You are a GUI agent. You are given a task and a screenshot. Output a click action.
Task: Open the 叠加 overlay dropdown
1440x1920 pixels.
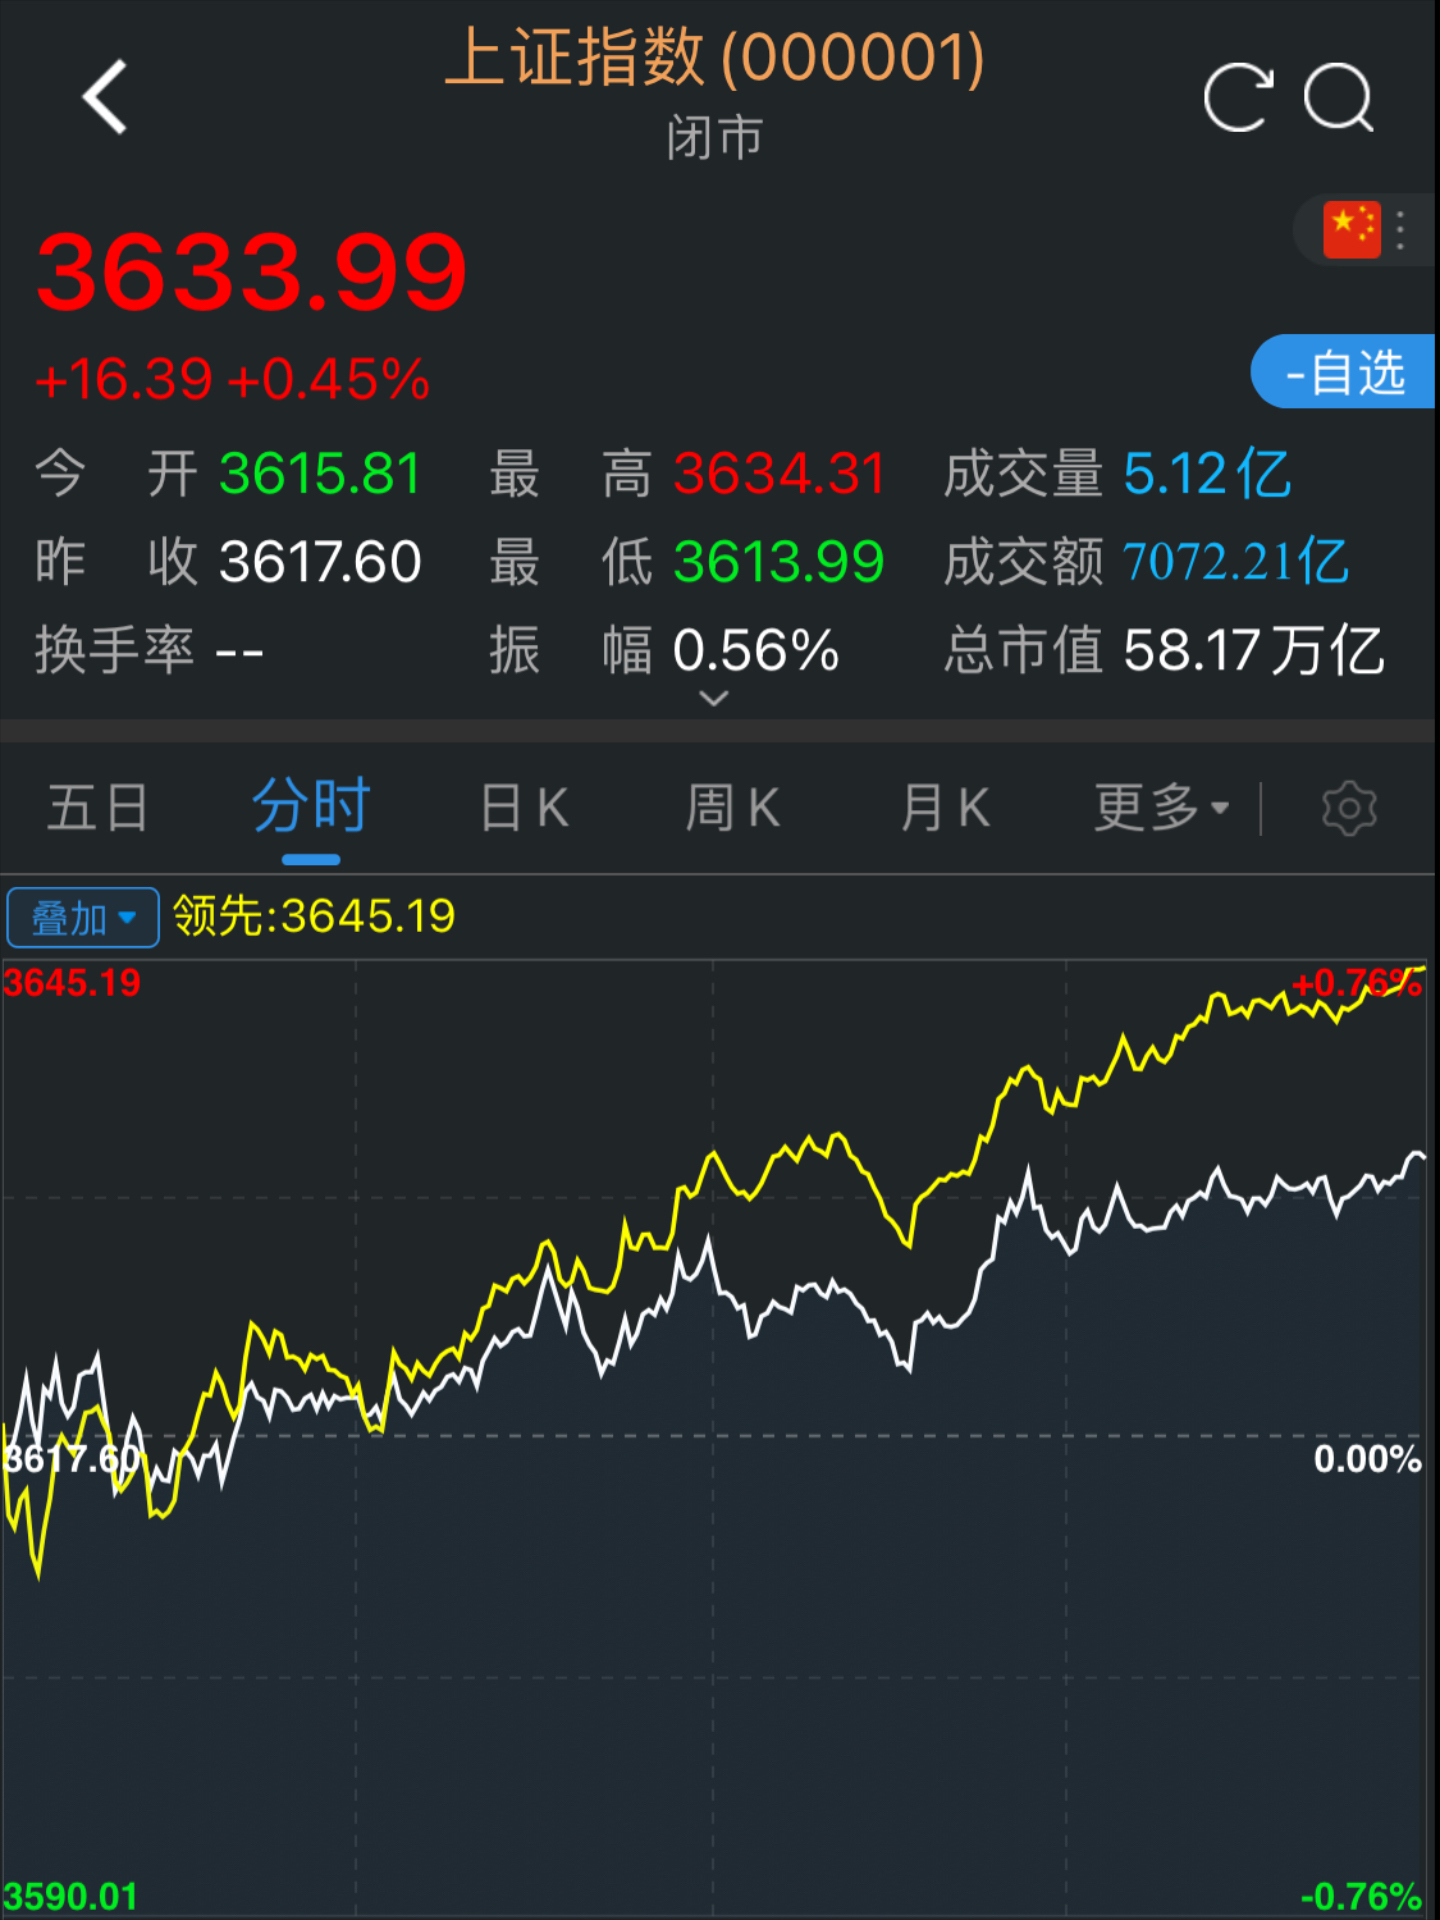[83, 917]
